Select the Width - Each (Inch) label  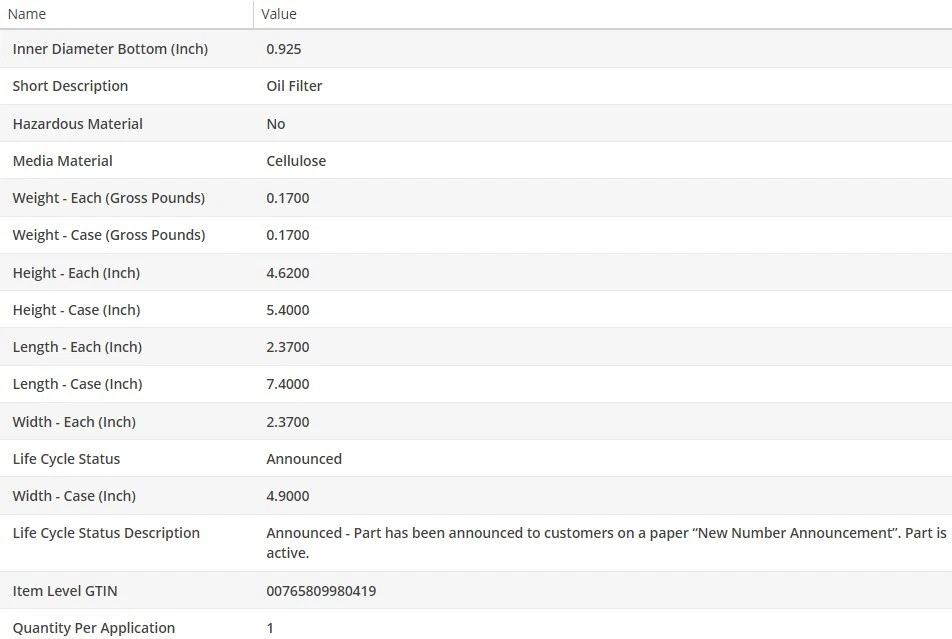tap(74, 422)
